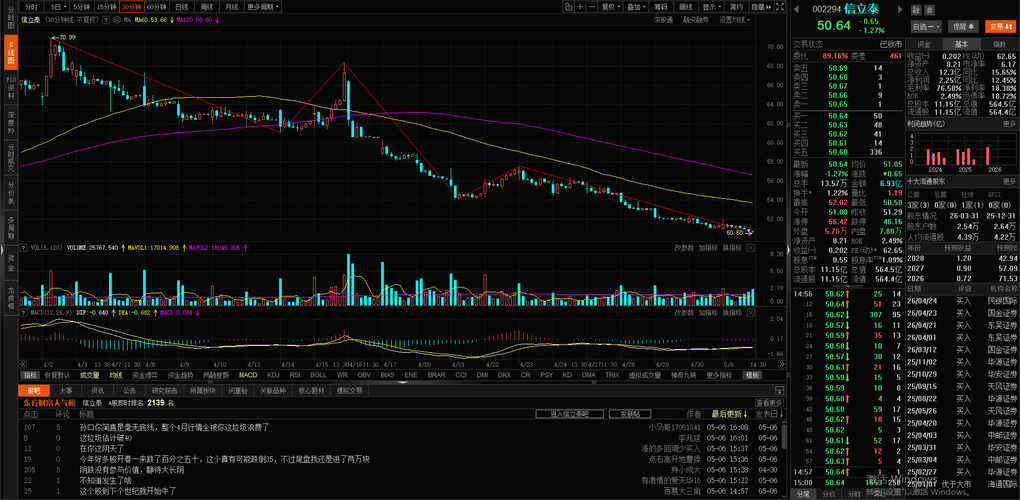Open MA indicator settings hexagon icon

(117, 20)
